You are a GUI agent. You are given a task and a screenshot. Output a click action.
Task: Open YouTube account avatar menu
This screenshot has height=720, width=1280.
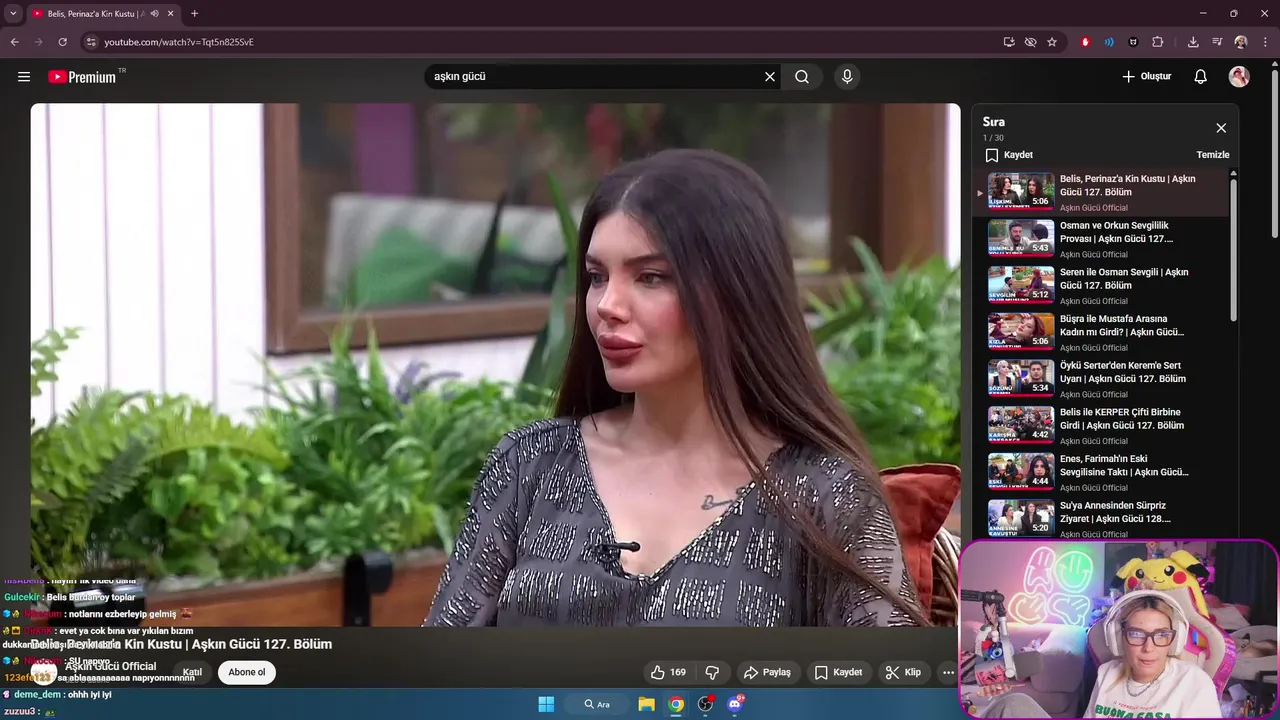[x=1239, y=77]
